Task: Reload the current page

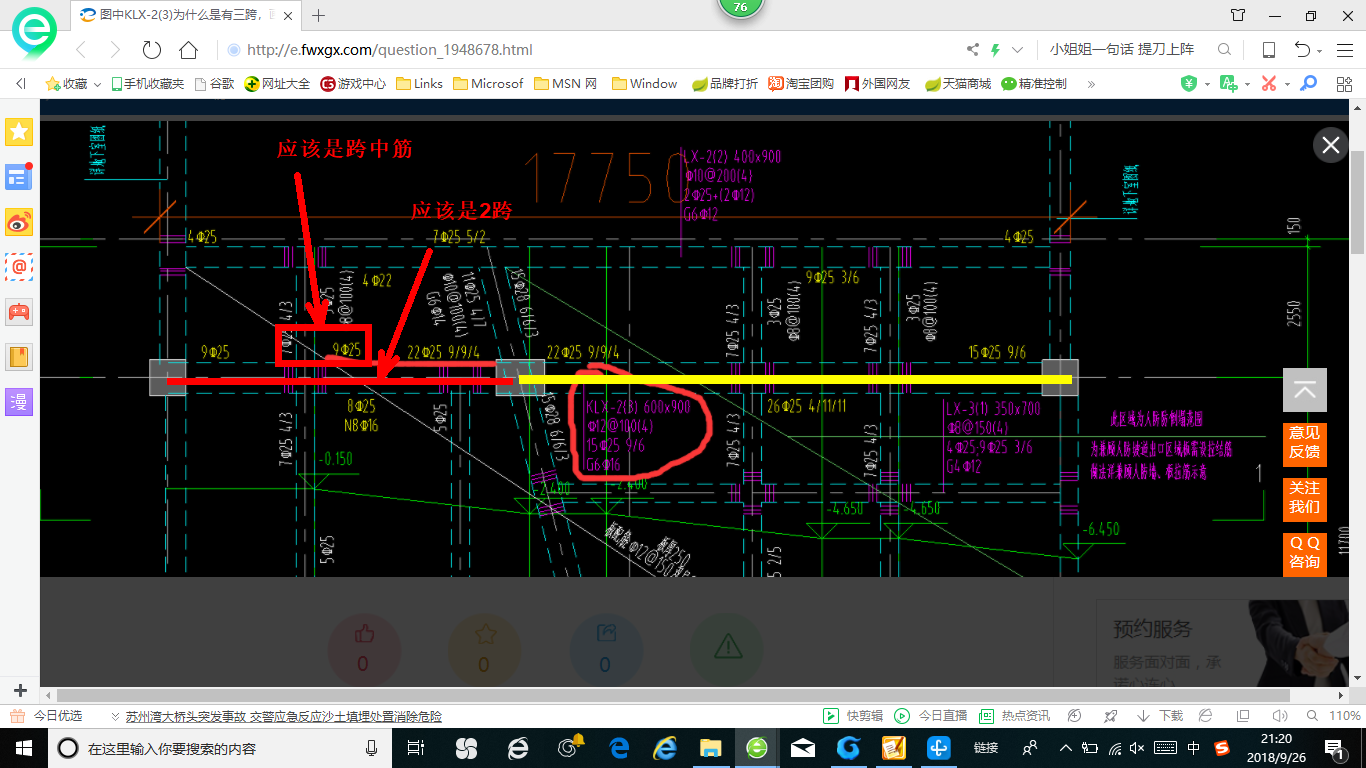Action: [x=152, y=50]
